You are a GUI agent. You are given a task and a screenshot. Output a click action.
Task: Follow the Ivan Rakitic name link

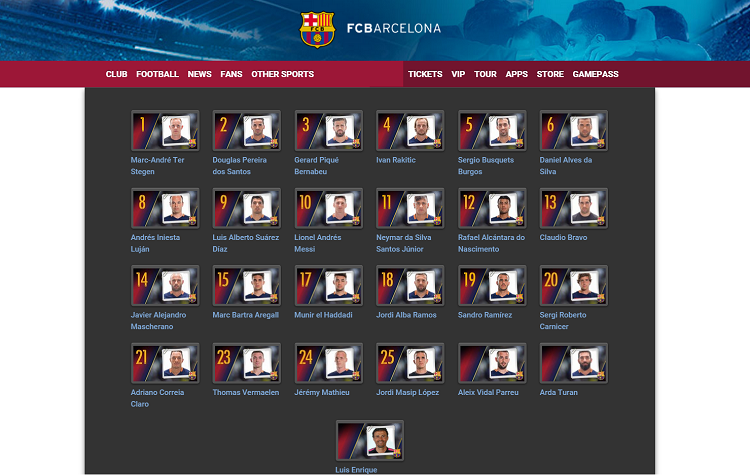tap(396, 160)
